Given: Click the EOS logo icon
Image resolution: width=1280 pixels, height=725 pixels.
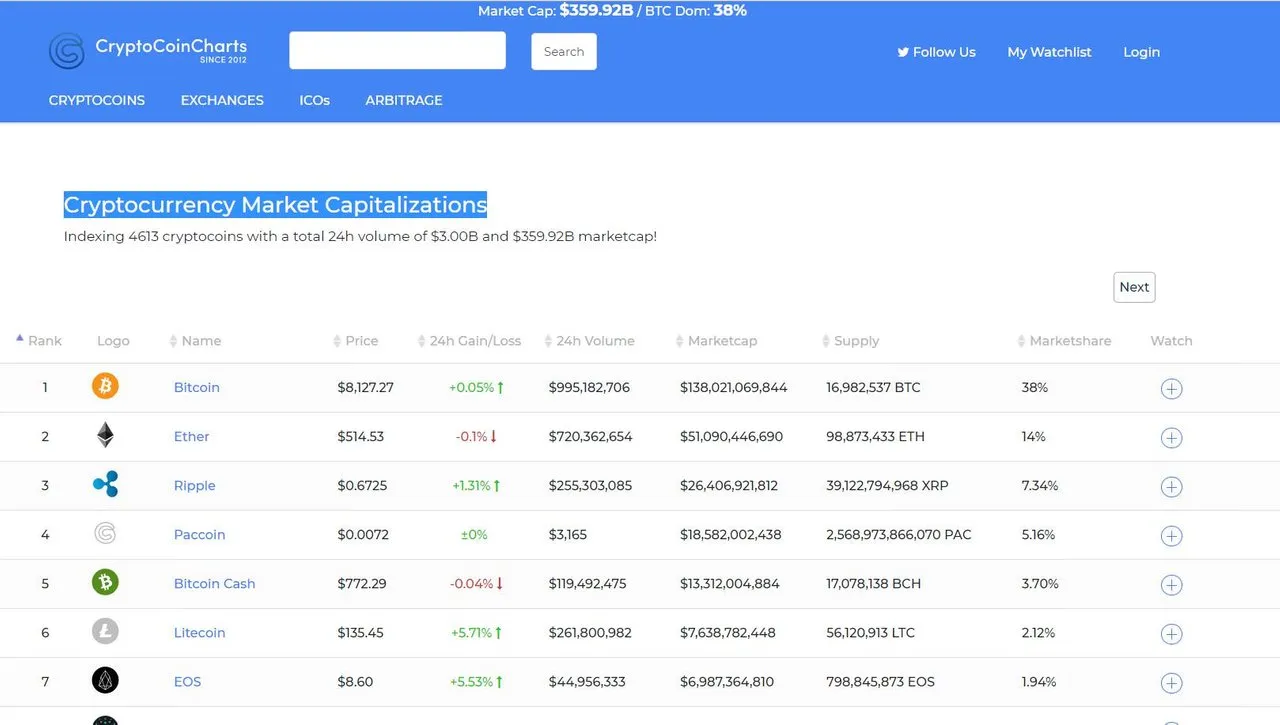Looking at the screenshot, I should click(x=105, y=680).
